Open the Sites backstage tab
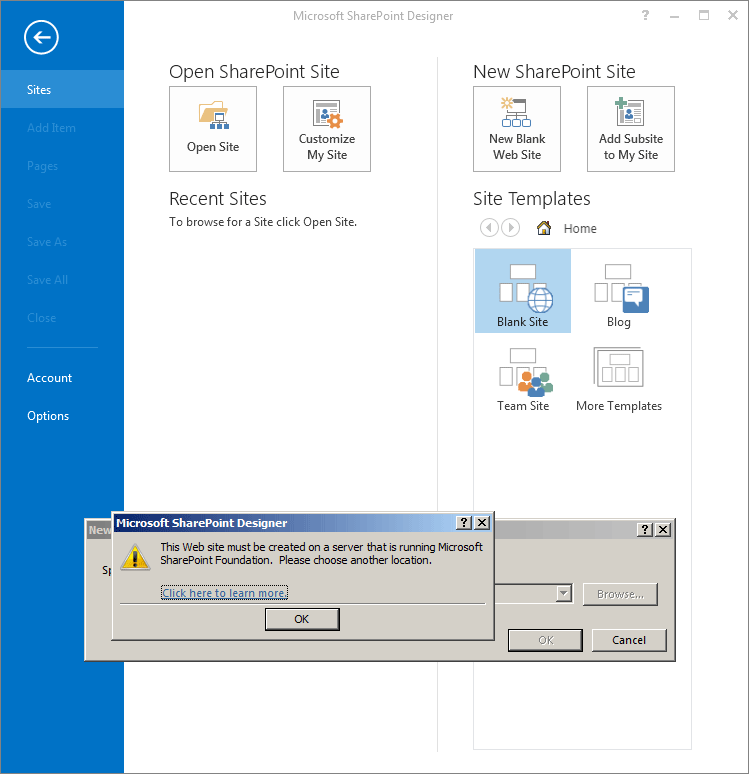This screenshot has width=749, height=774. pyautogui.click(x=62, y=89)
